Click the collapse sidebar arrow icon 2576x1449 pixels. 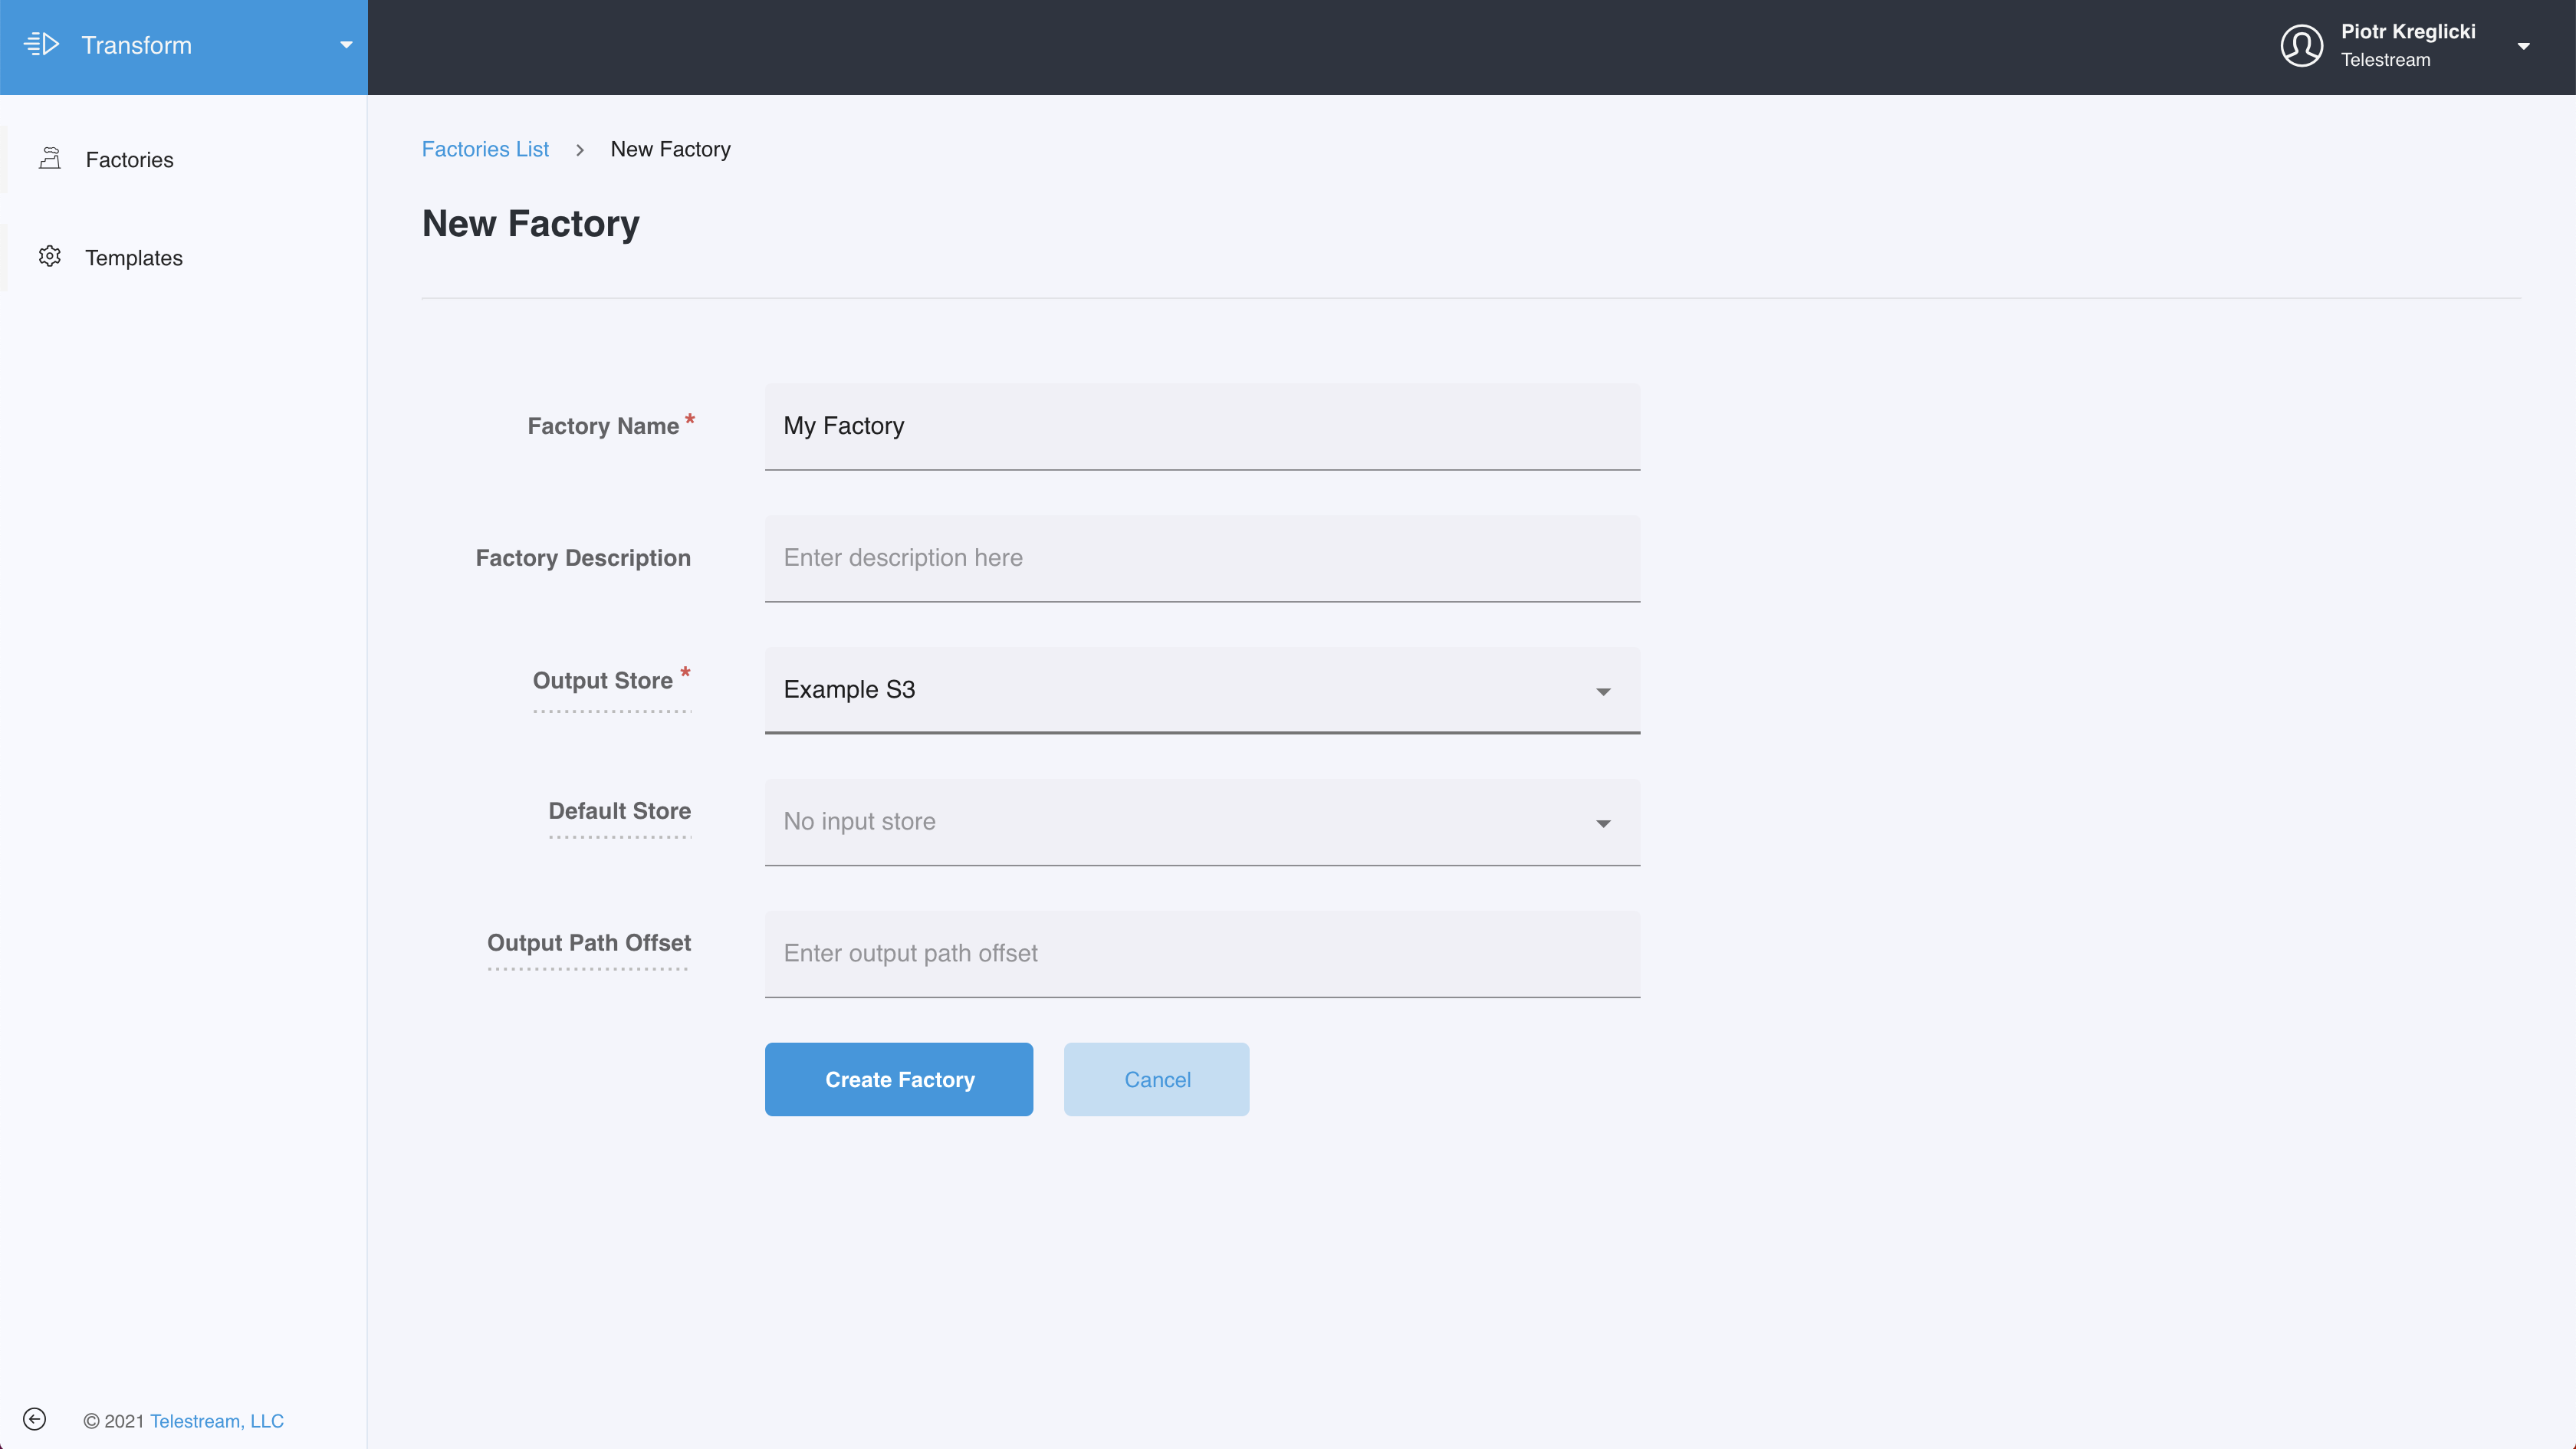(34, 1419)
